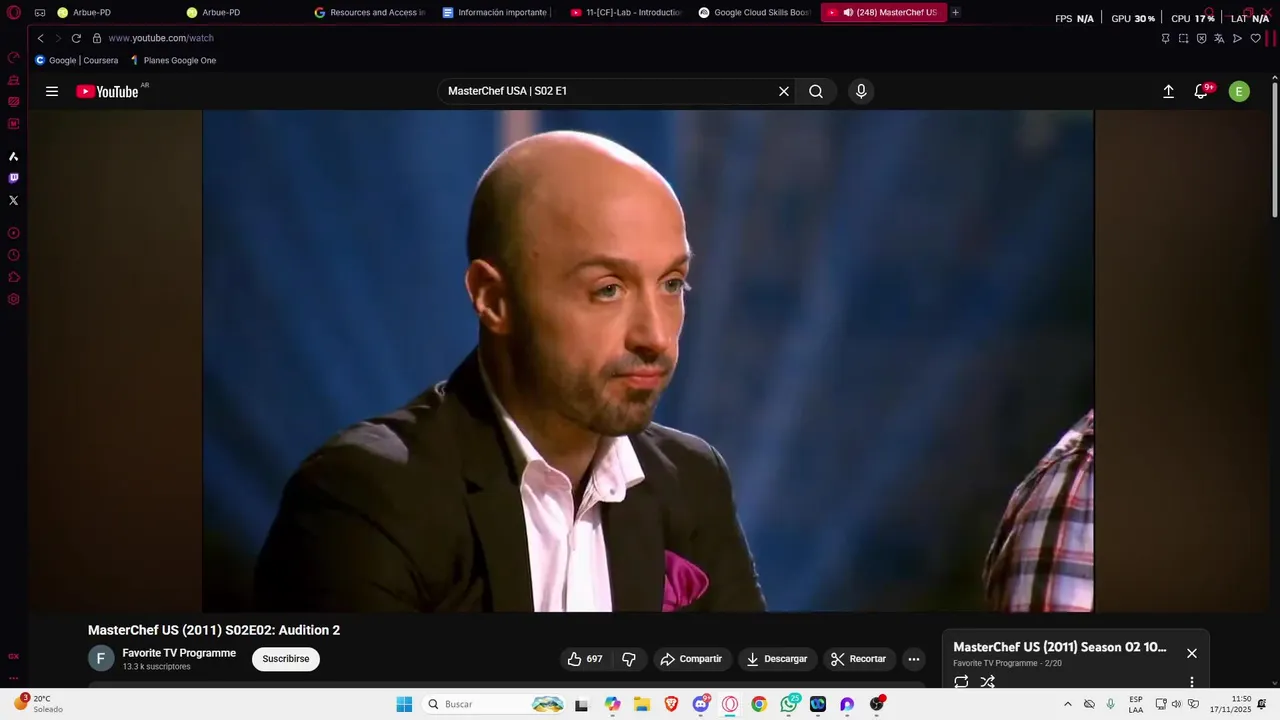Close the Season 02 playlist panel
The width and height of the screenshot is (1280, 720).
click(x=1192, y=653)
